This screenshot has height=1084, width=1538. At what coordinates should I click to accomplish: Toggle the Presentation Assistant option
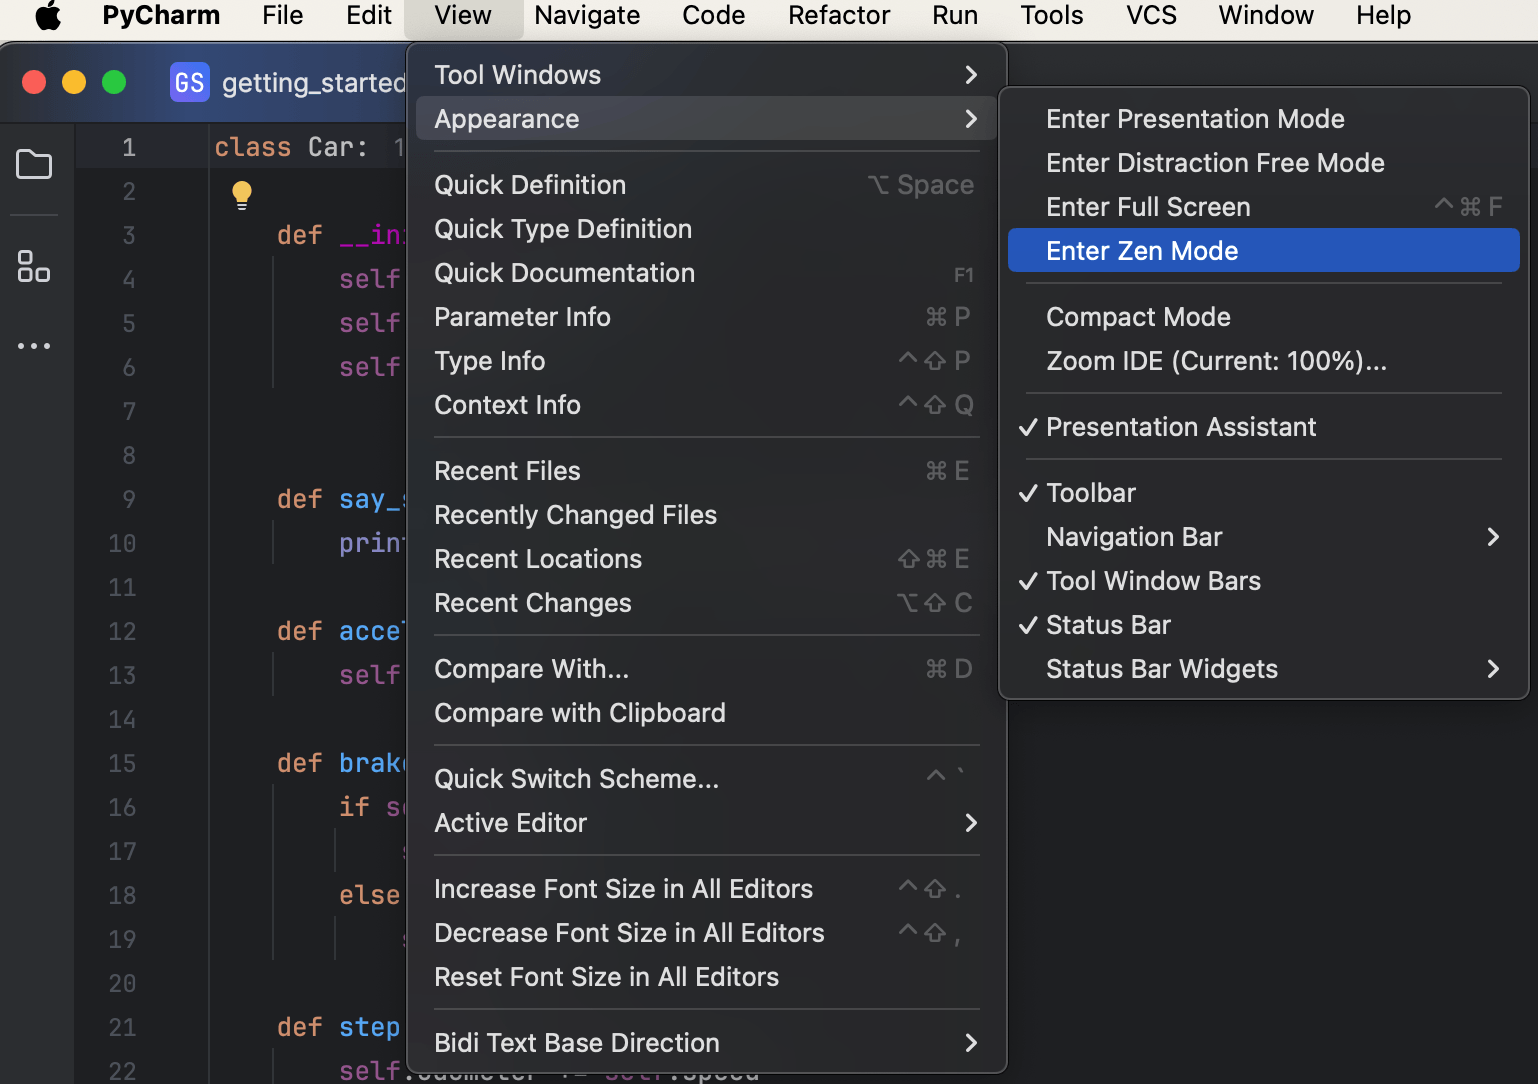(x=1180, y=427)
